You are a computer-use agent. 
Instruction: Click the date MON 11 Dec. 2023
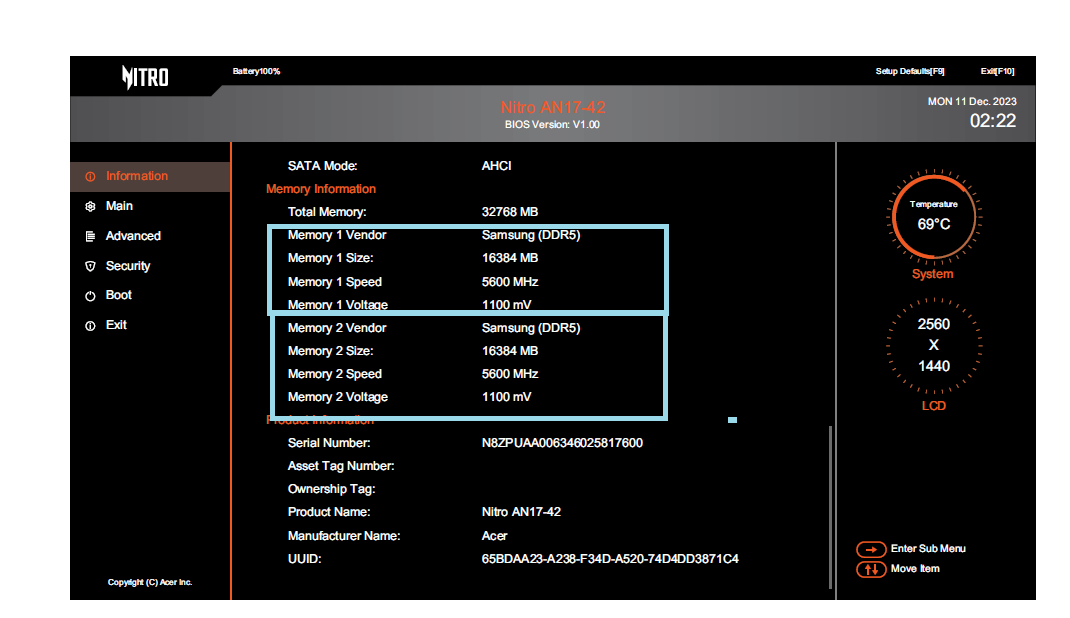point(972,102)
